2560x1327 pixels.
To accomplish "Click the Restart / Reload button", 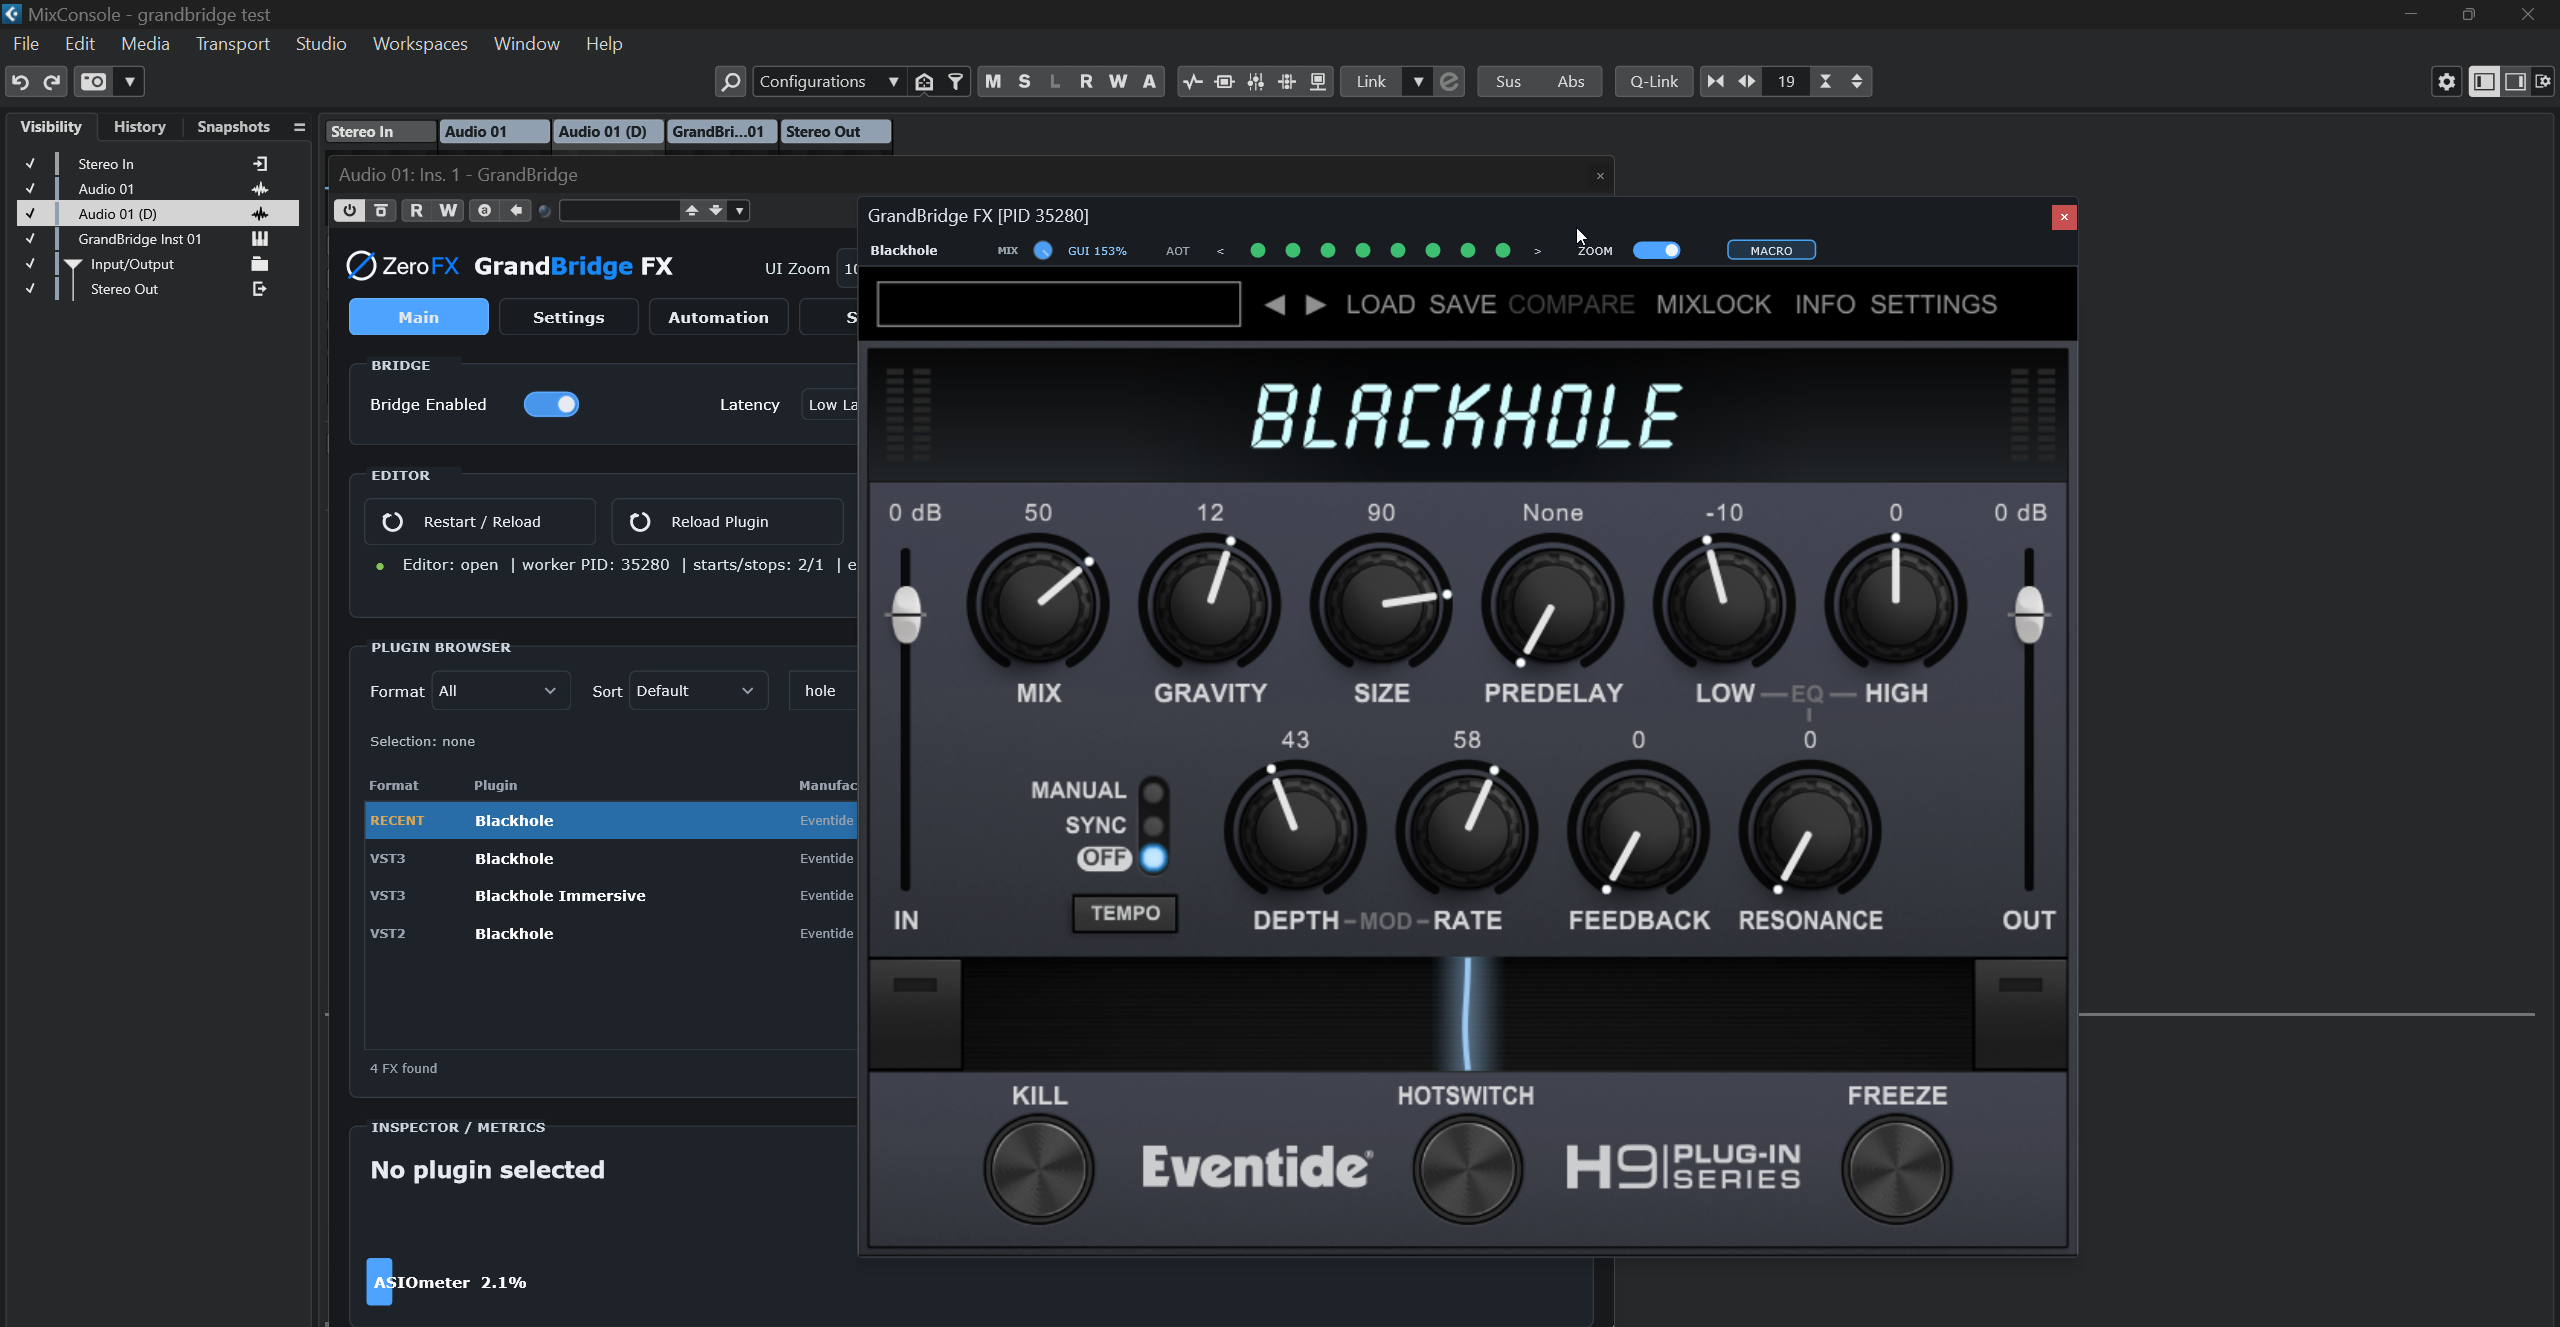I will 481,522.
